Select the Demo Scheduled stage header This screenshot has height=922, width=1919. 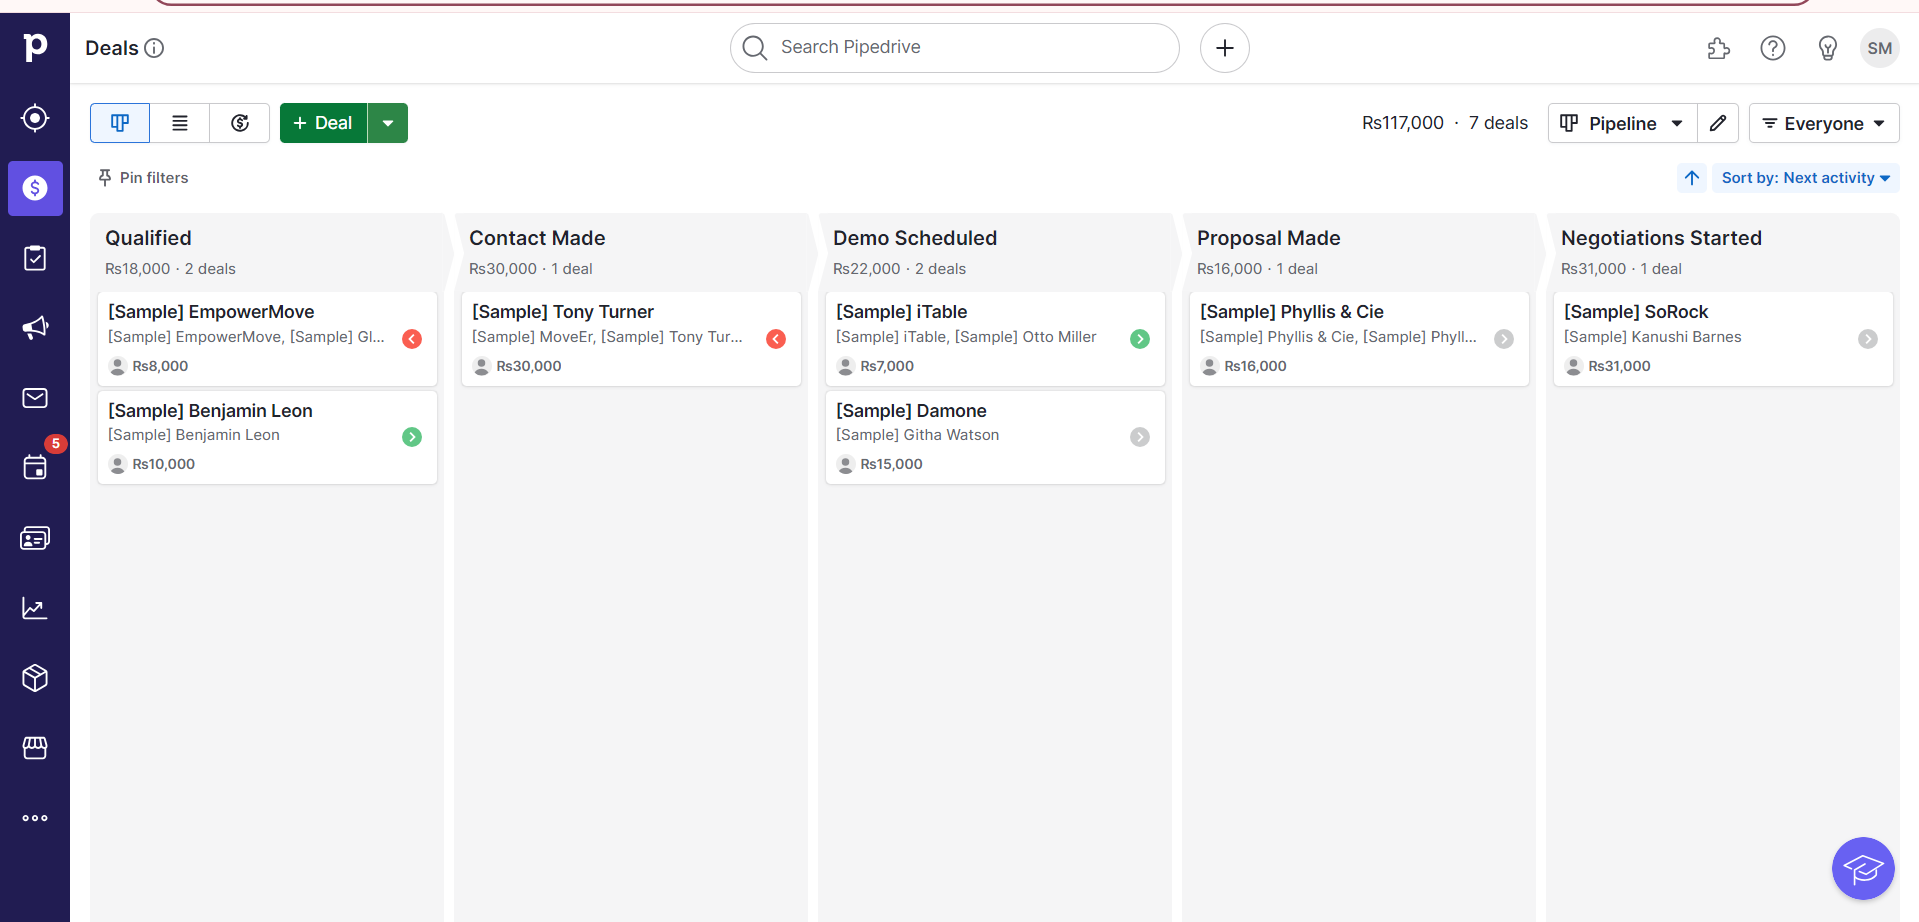coord(915,238)
